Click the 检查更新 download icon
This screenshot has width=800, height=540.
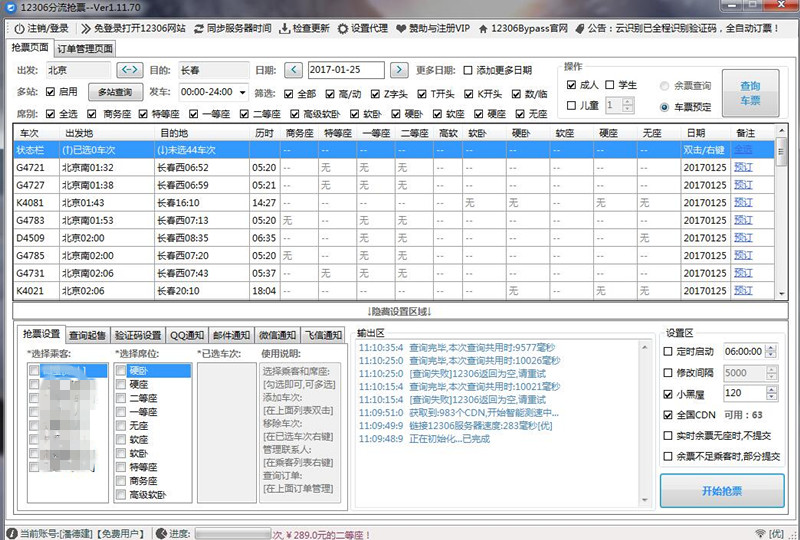pyautogui.click(x=284, y=29)
